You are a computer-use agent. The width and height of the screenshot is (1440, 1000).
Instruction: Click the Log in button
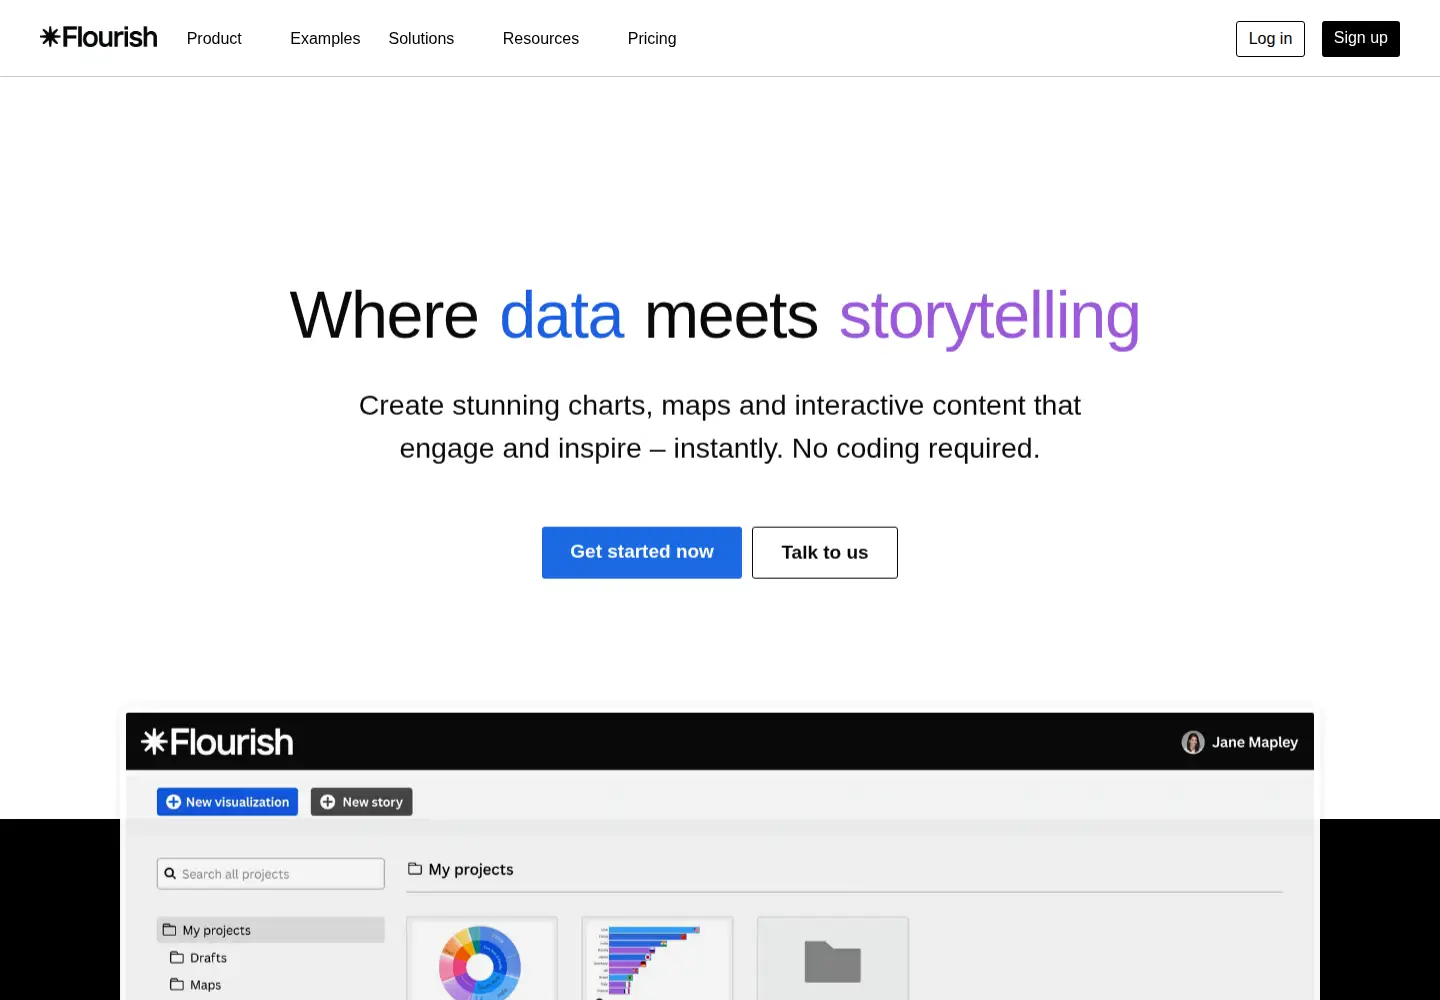[x=1270, y=39]
